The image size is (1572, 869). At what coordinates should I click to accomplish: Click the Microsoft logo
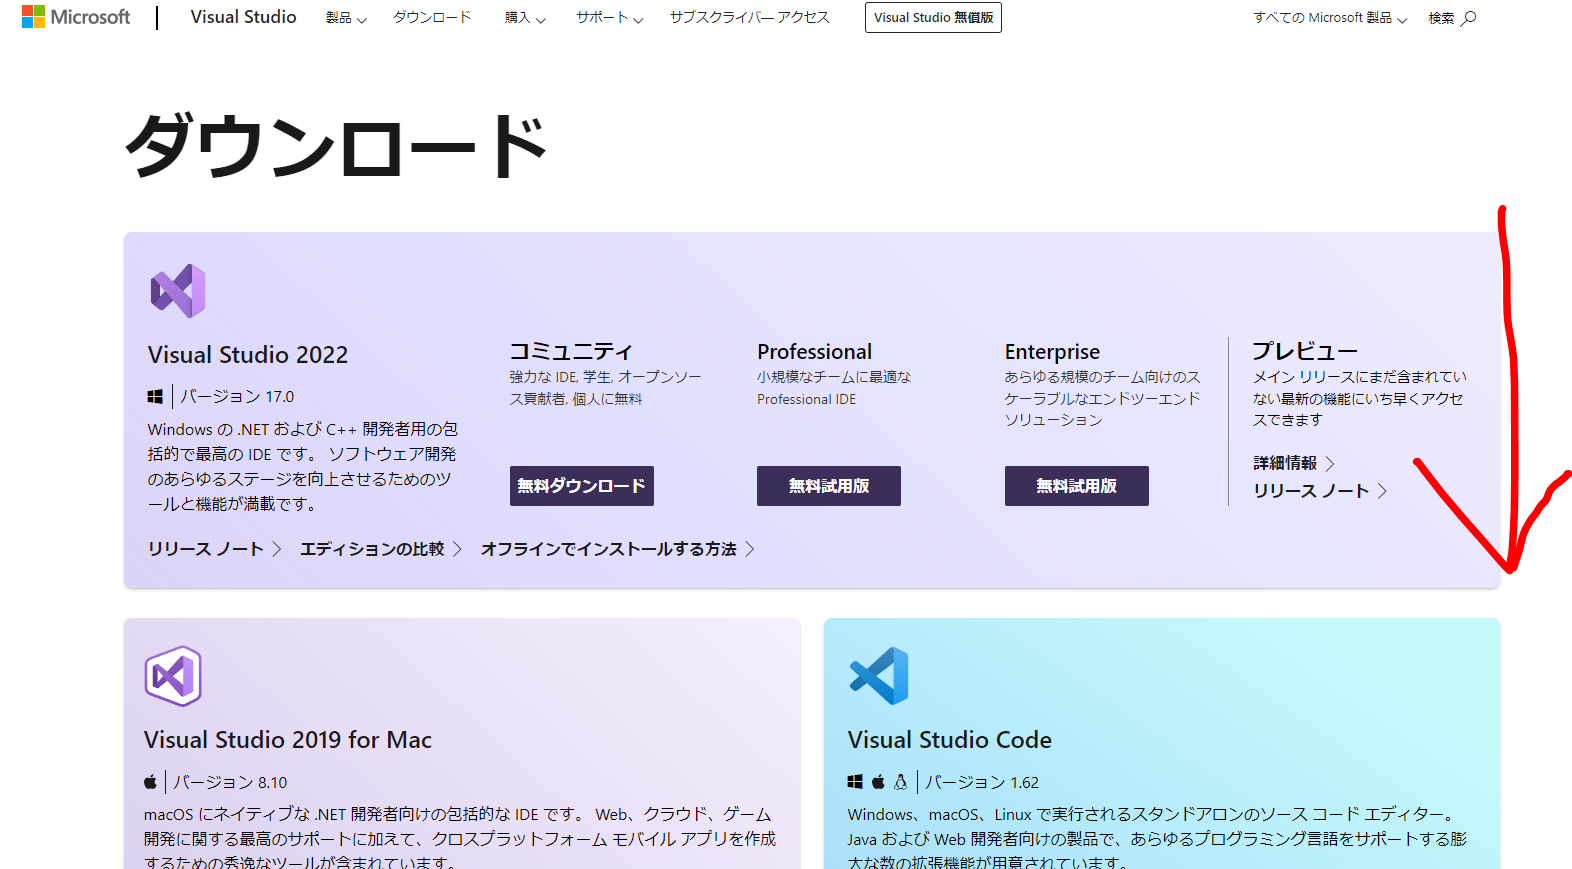(76, 17)
